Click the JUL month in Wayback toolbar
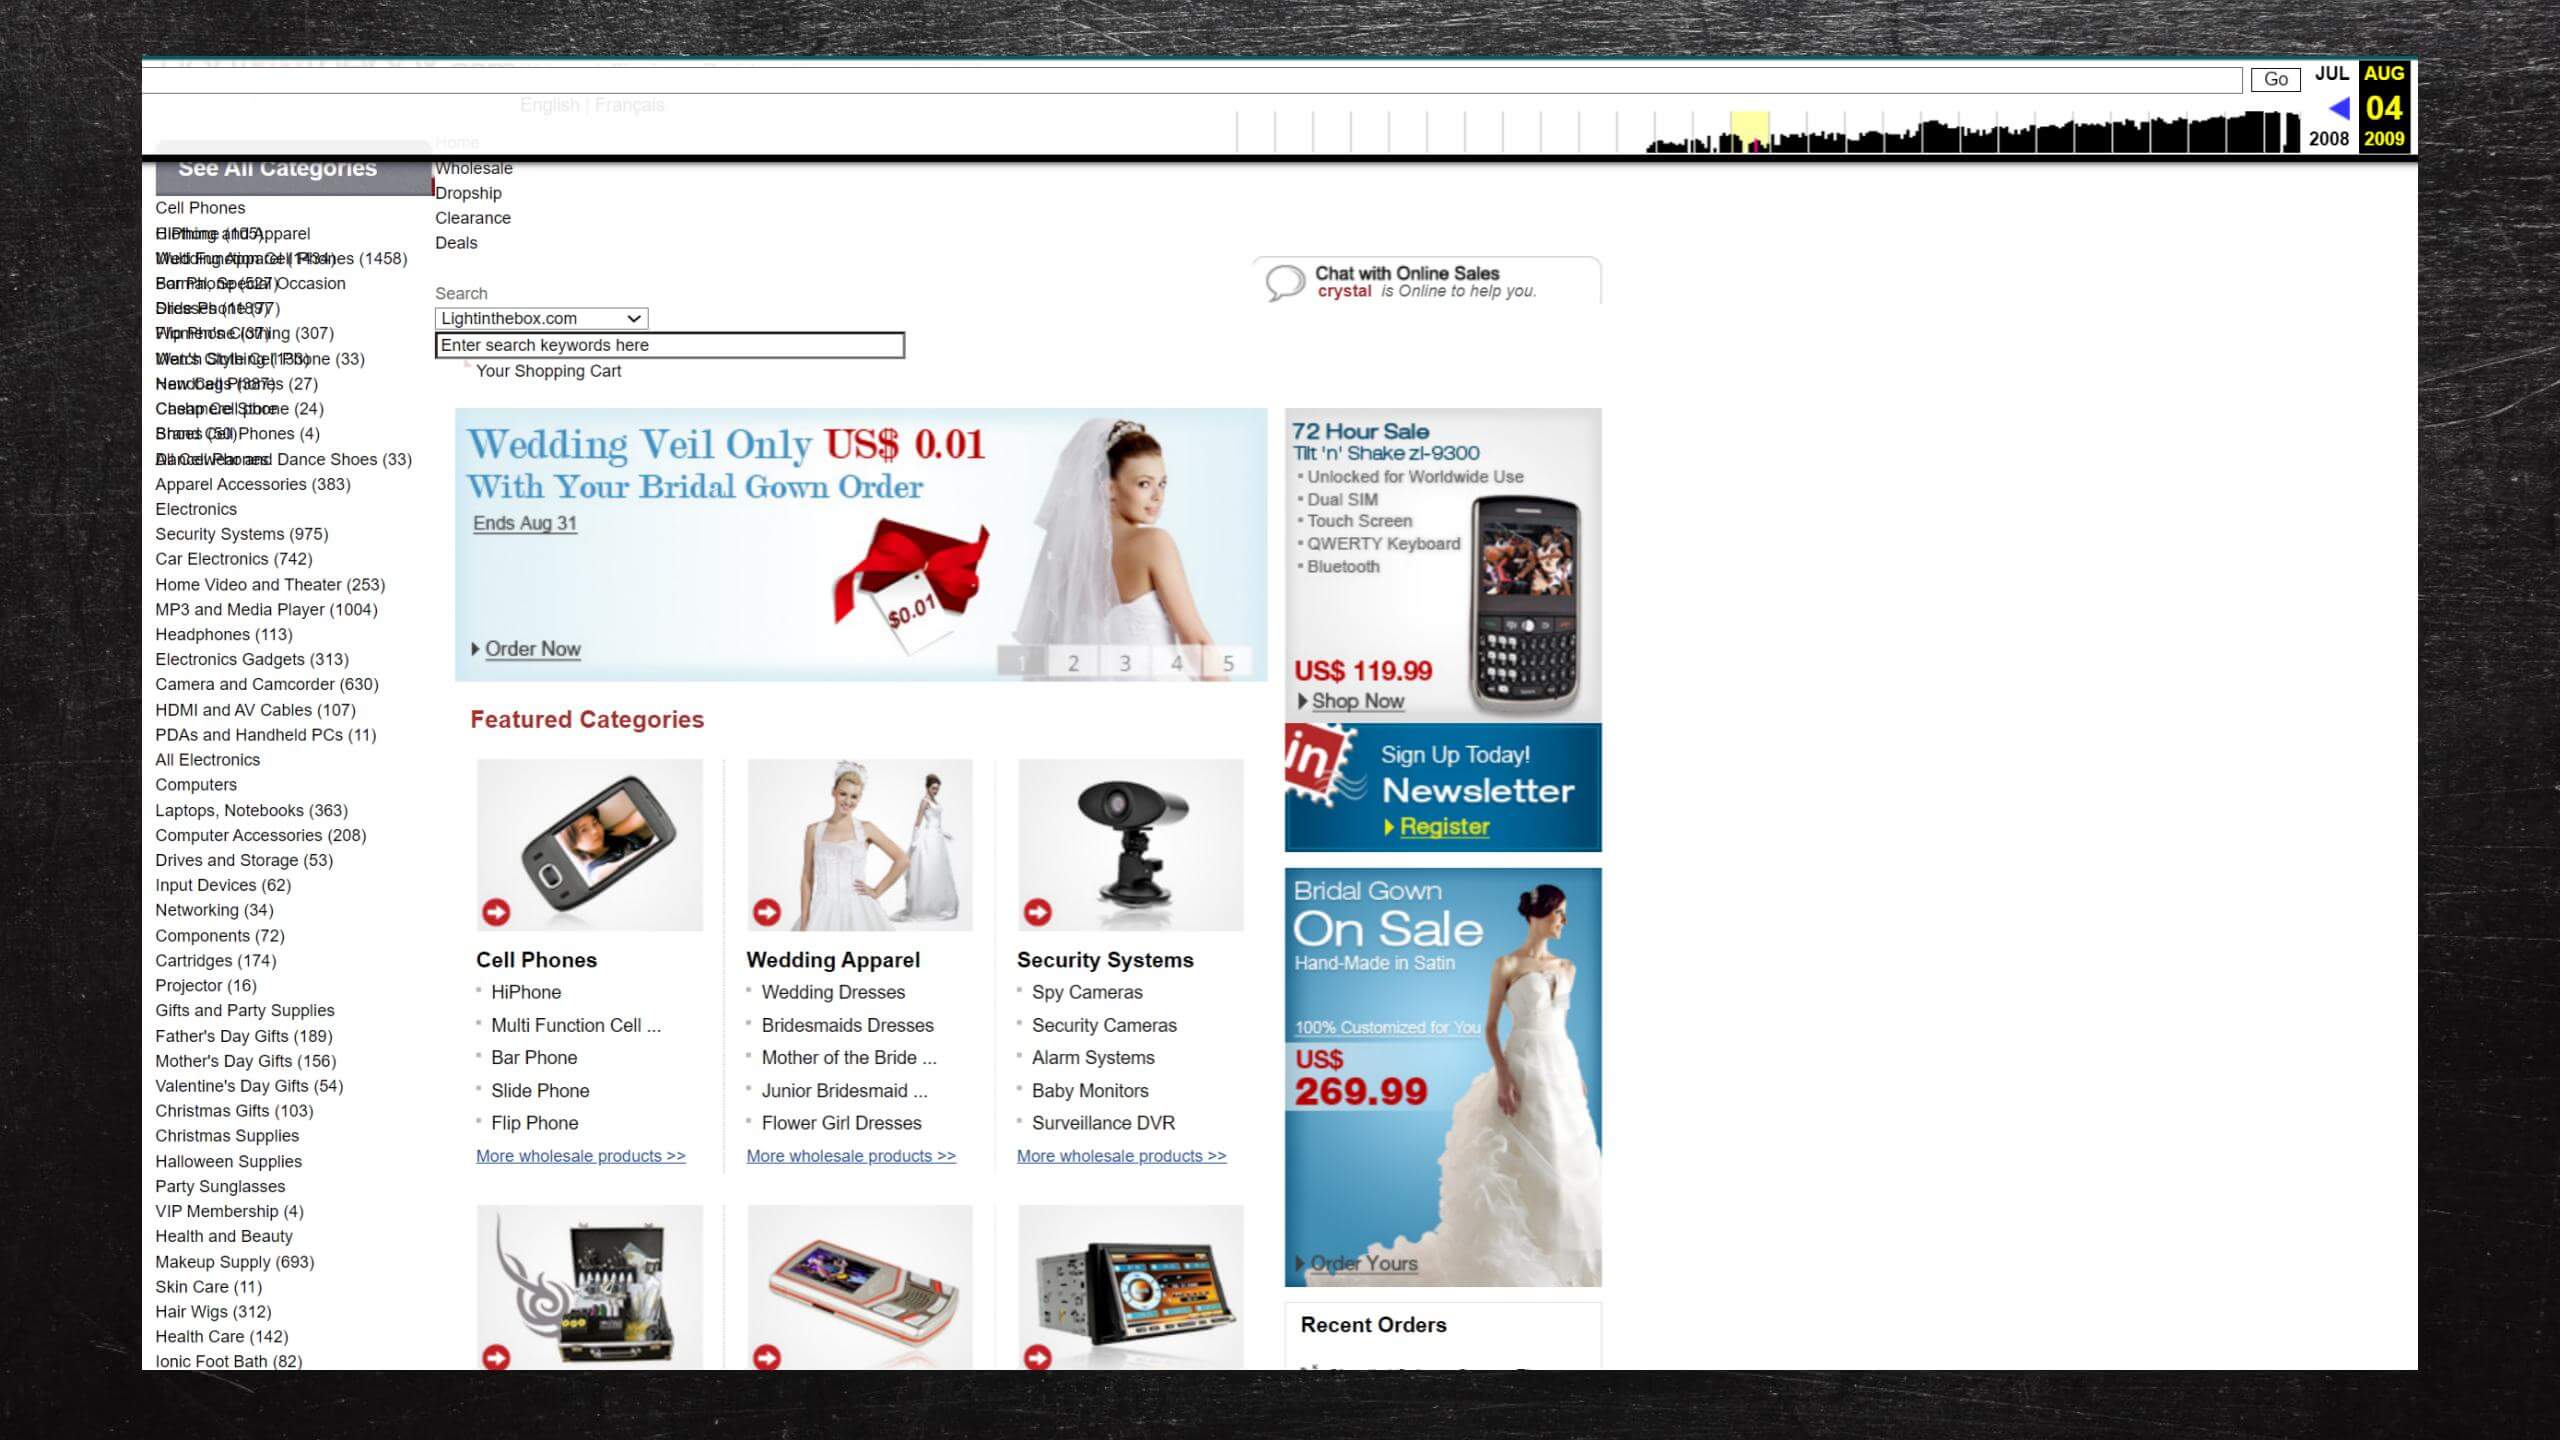 [2332, 73]
